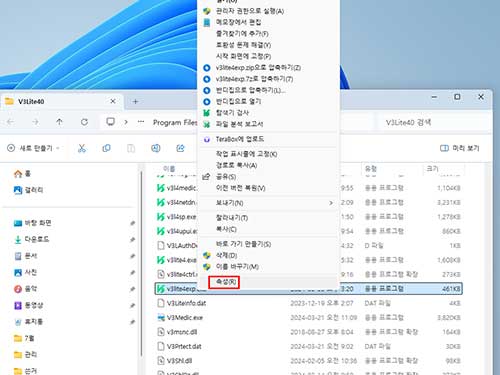Select '작업 표시줄에 고정(K)' entry
The image size is (500, 375).
click(x=246, y=154)
